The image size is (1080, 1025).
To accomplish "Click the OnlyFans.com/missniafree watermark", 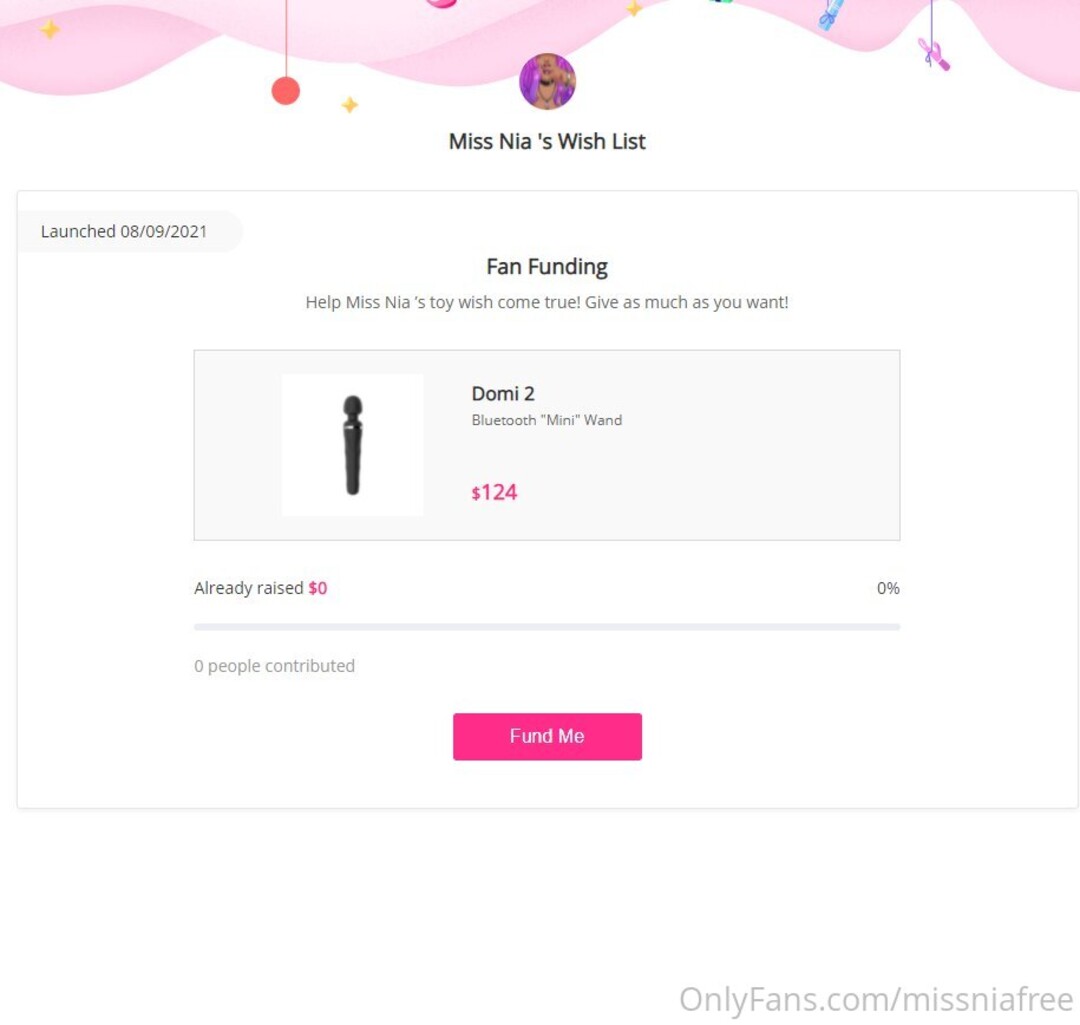I will coord(876,999).
